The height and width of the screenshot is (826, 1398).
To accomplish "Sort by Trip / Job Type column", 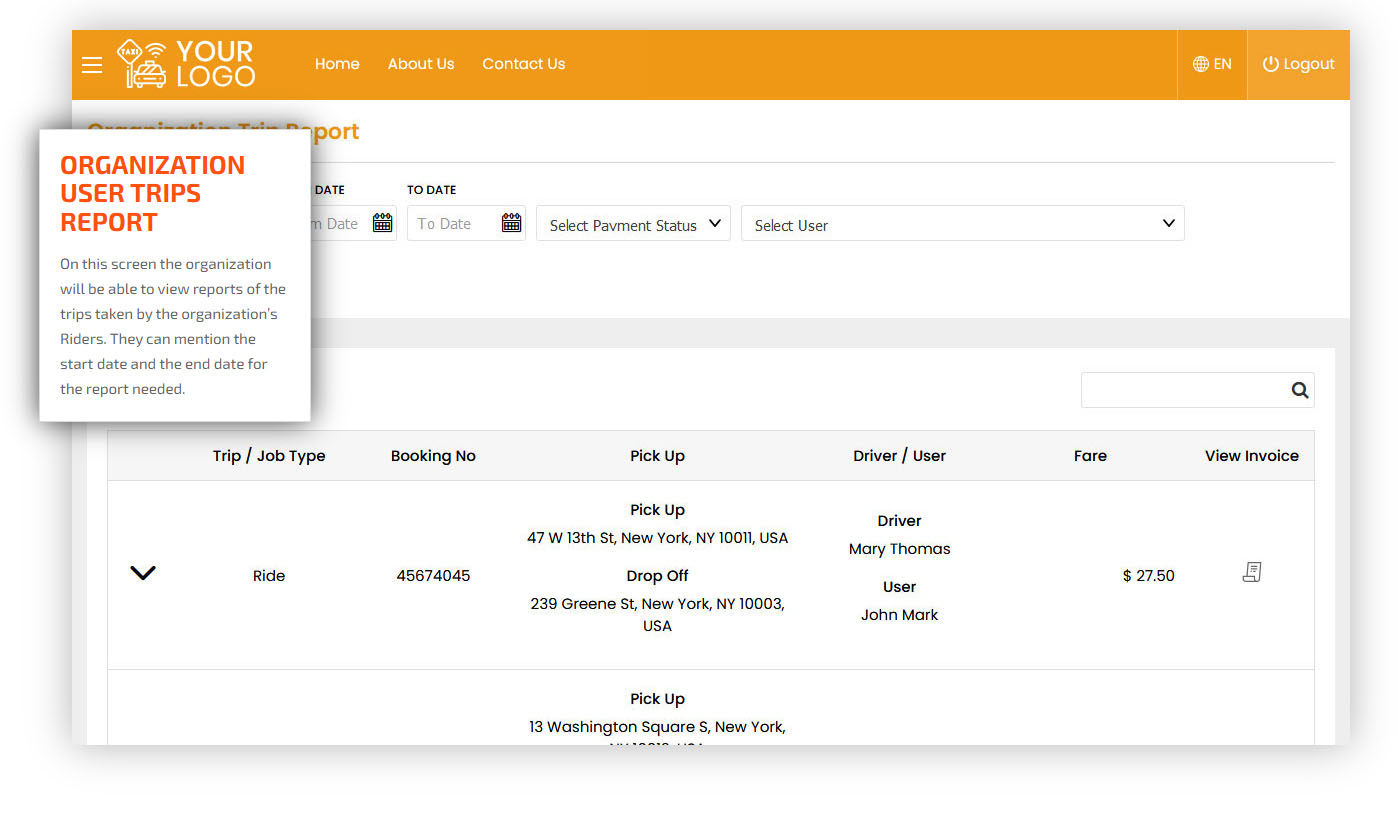I will click(269, 456).
